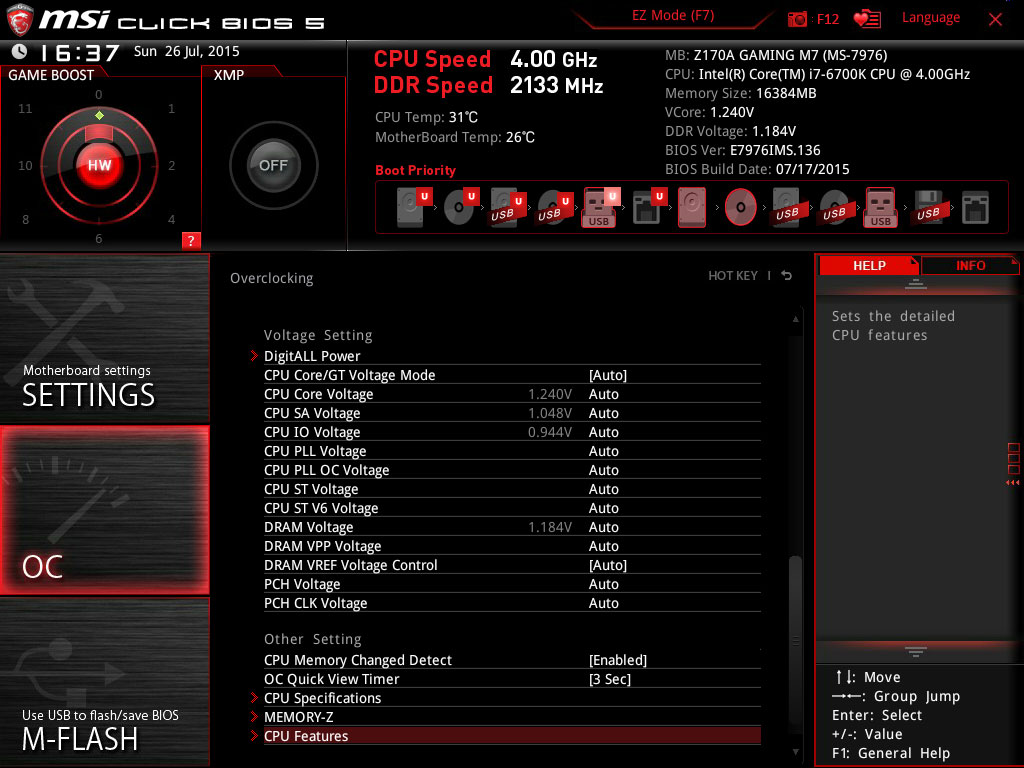The width and height of the screenshot is (1024, 768).
Task: Close the BIOS with the red X
Action: (x=995, y=20)
